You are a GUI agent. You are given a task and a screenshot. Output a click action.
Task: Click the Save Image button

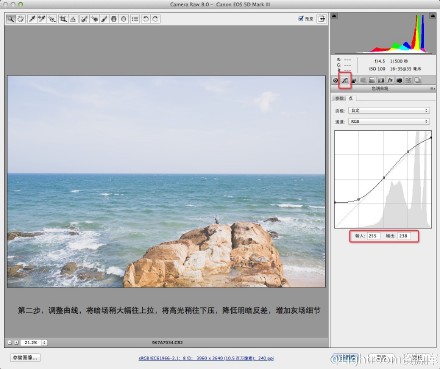[25, 358]
